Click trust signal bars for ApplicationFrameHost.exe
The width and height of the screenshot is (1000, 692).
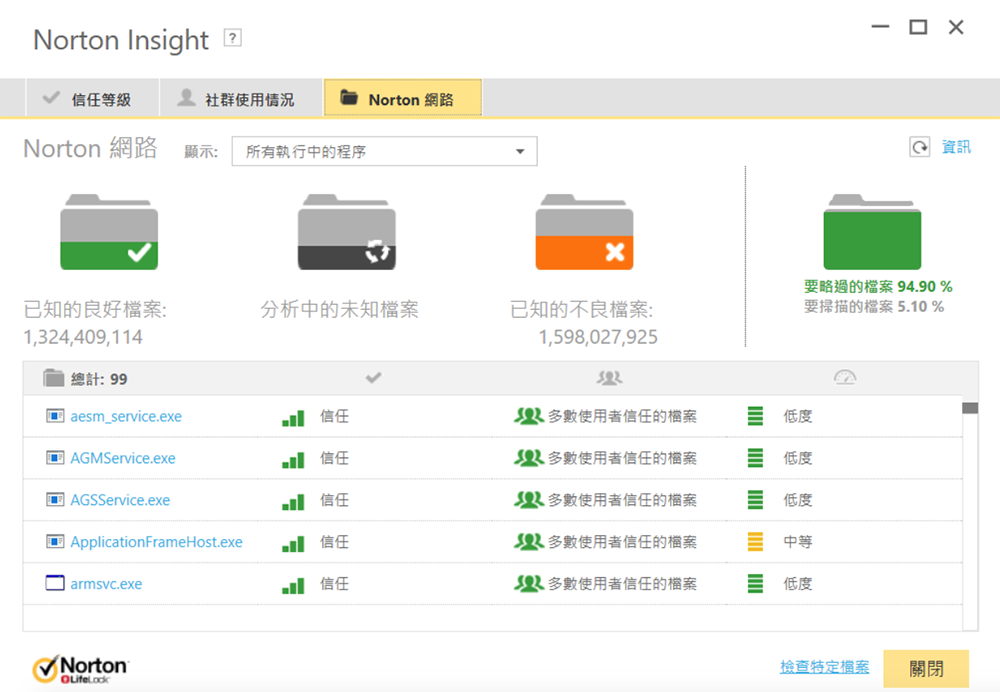pyautogui.click(x=293, y=544)
